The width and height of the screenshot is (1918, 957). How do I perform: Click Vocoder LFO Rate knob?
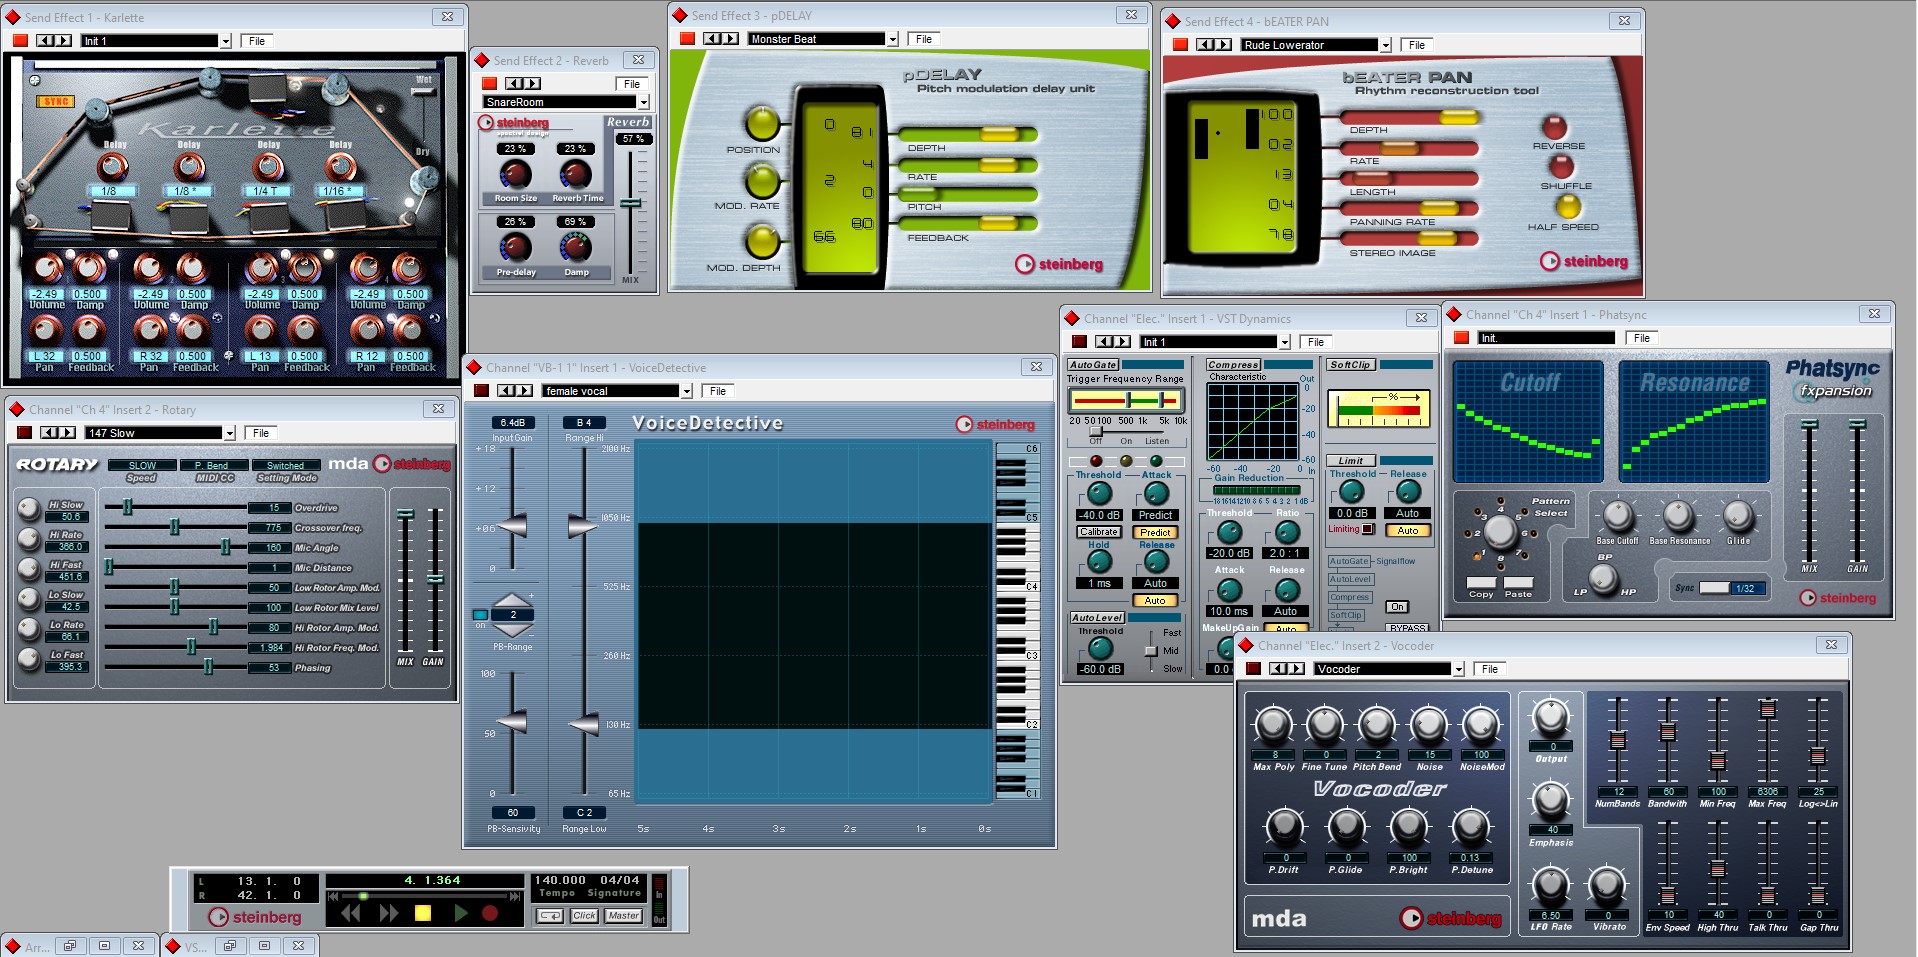(x=1550, y=886)
